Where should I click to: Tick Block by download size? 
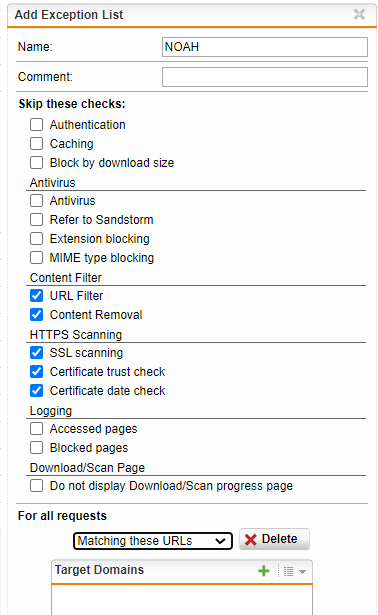coord(36,162)
